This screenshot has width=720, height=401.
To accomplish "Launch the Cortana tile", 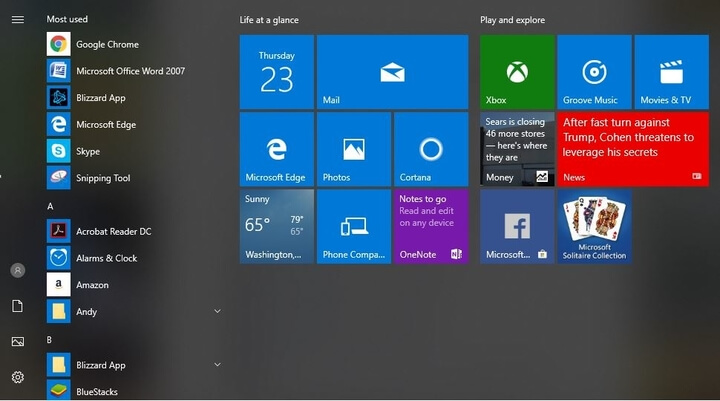I will pyautogui.click(x=431, y=149).
